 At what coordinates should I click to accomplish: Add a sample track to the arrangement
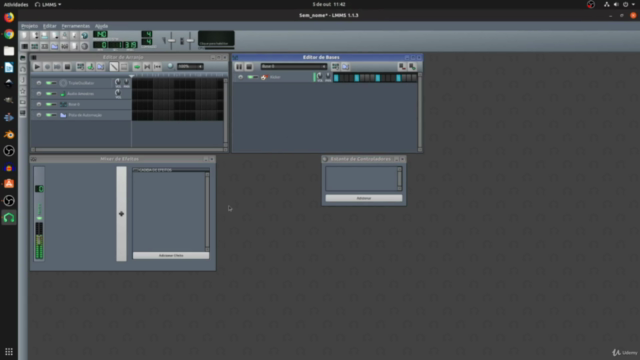click(90, 67)
